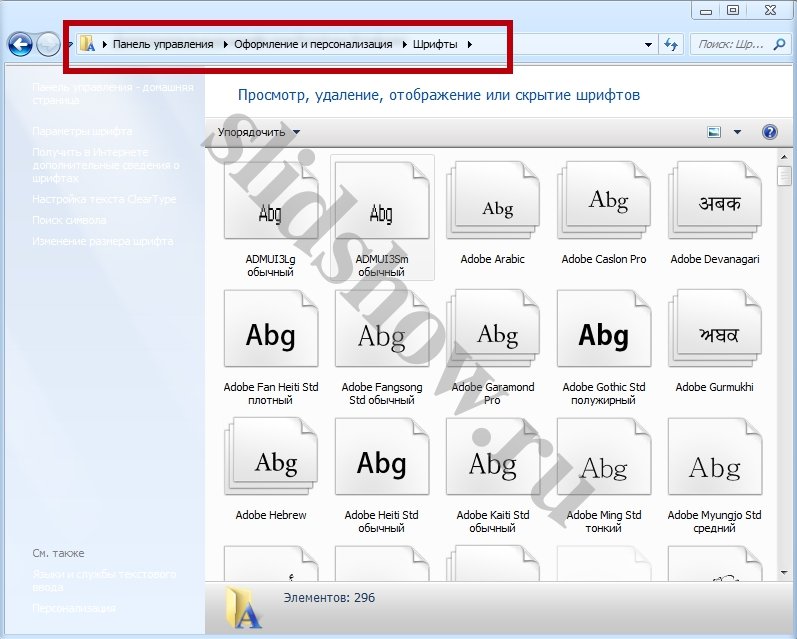Expand arrow before Шрифты breadcrumb

405,44
